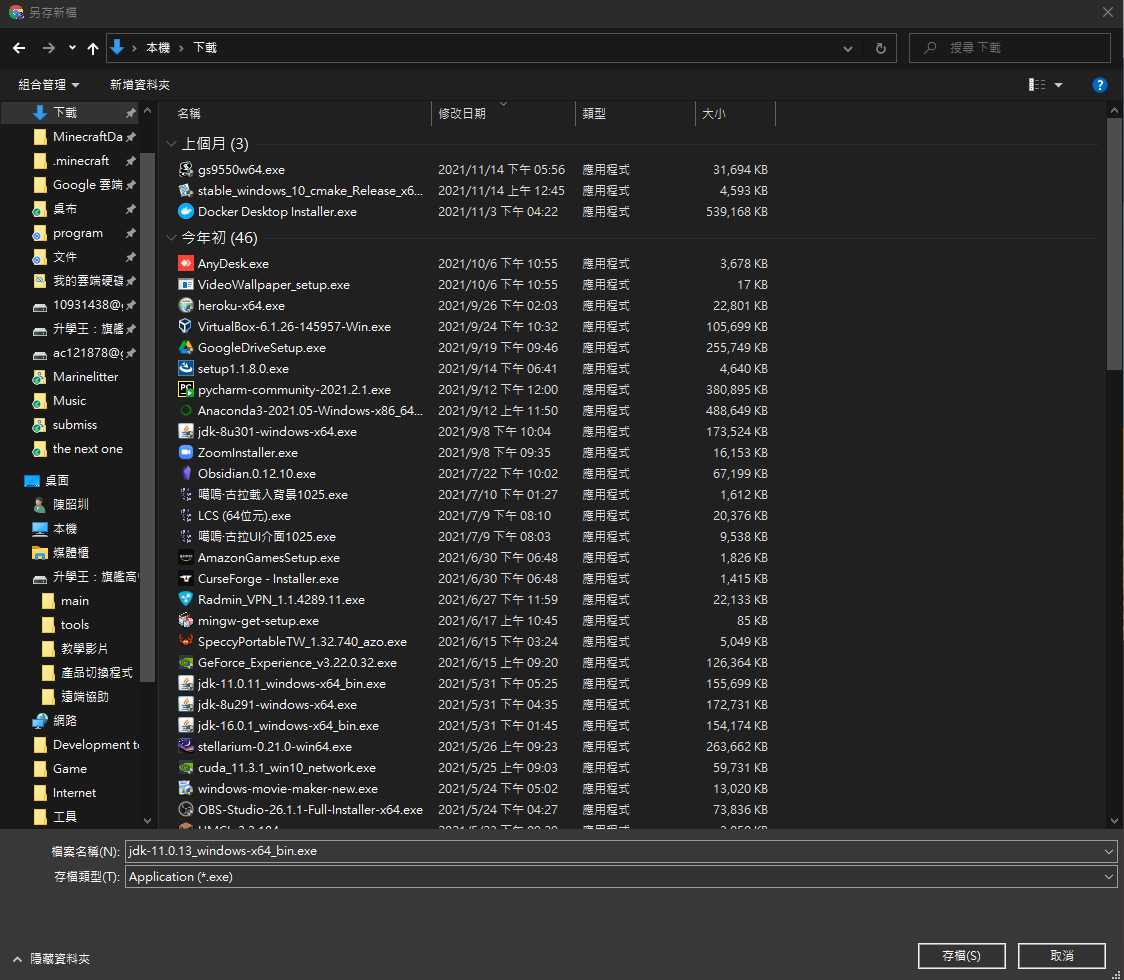The height and width of the screenshot is (980, 1124).
Task: Open the 檔案名稱 dropdown arrow
Action: tap(1109, 851)
